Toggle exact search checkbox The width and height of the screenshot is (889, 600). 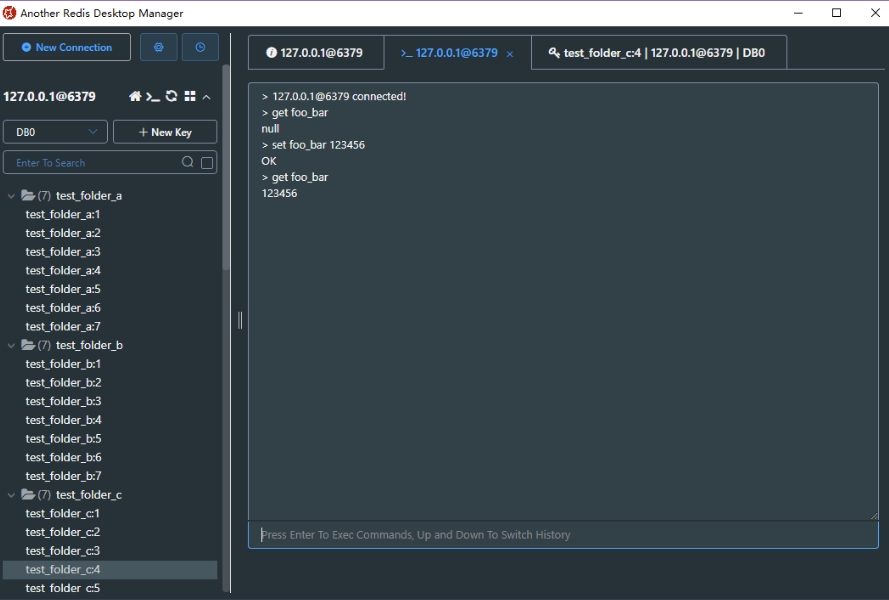click(x=207, y=163)
